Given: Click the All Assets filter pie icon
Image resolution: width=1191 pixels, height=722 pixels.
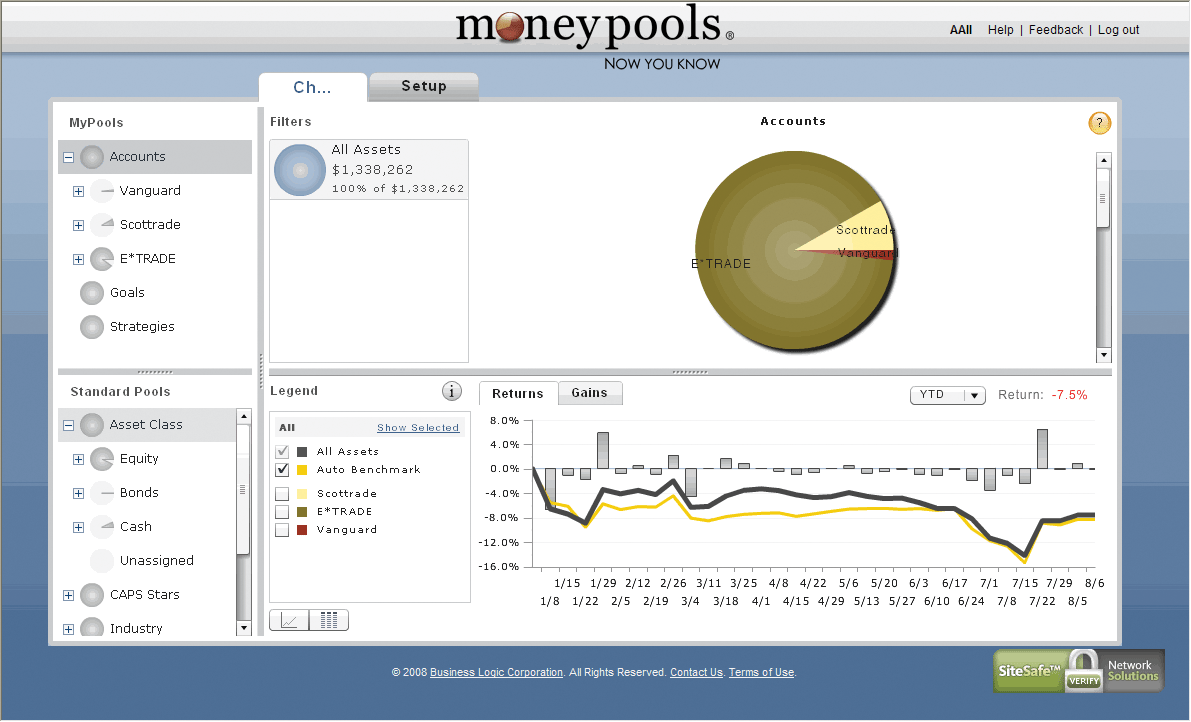Looking at the screenshot, I should [299, 169].
